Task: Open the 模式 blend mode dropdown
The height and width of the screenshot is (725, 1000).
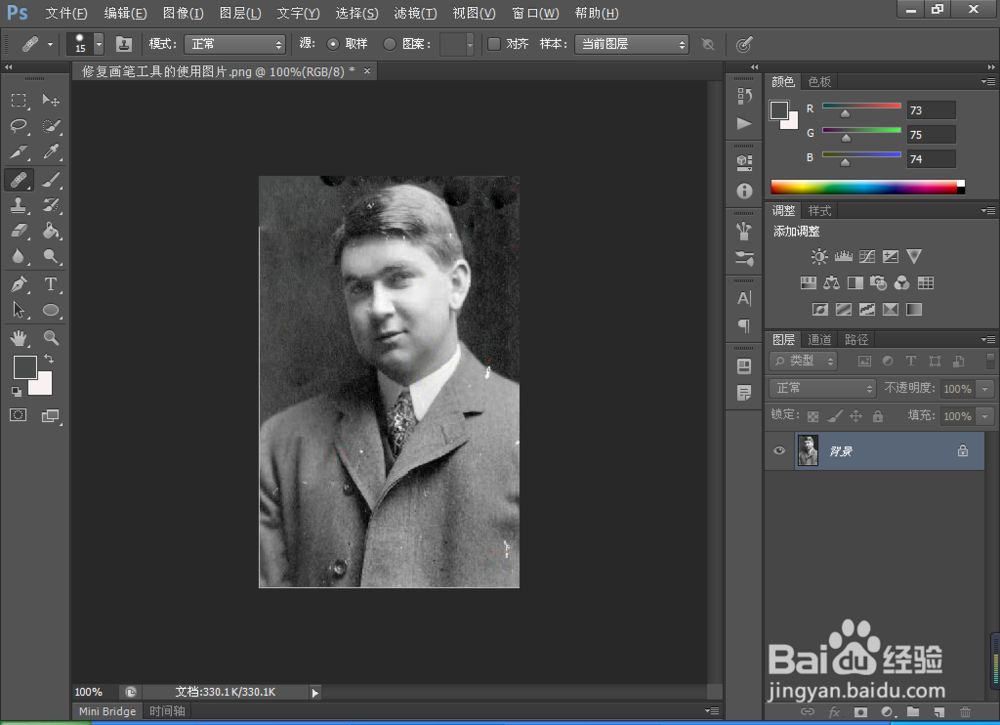Action: coord(235,44)
